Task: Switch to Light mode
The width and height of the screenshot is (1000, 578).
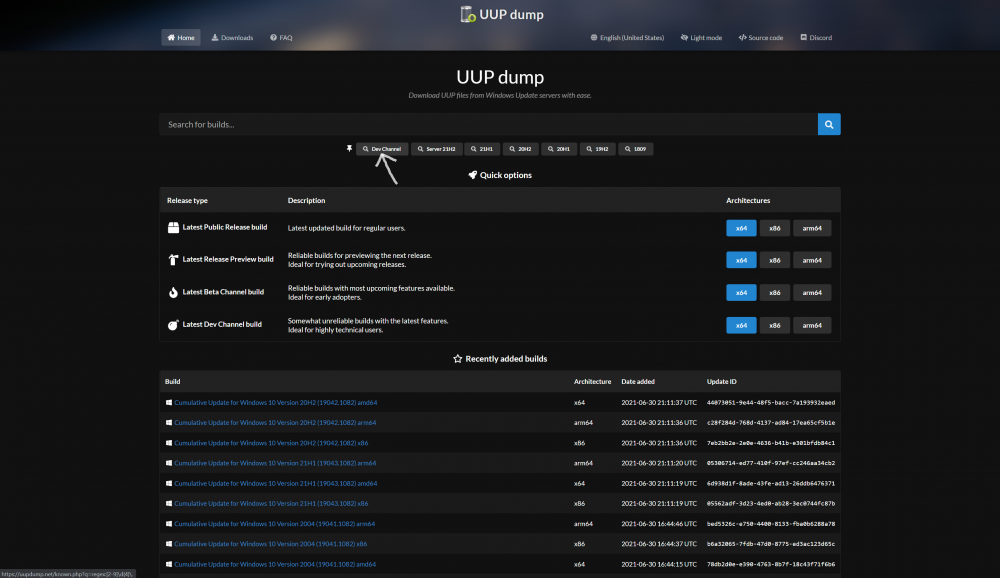Action: coord(701,38)
